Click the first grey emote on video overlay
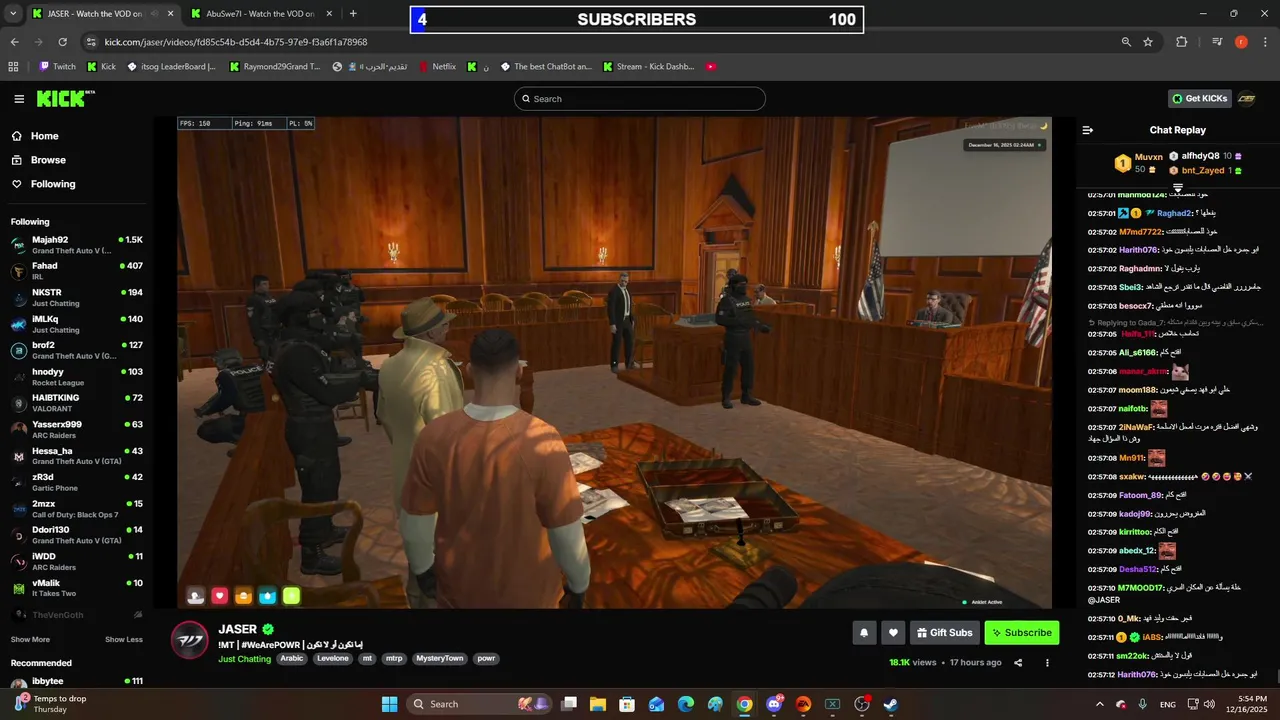This screenshot has width=1280, height=720. pyautogui.click(x=195, y=596)
